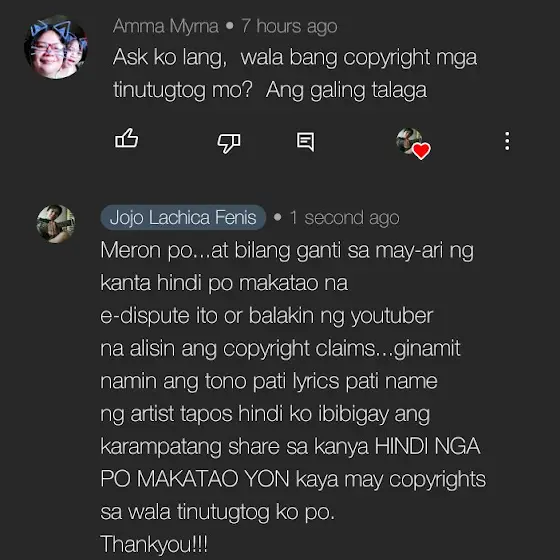Screen dimensions: 560x560
Task: Click 'Ang galing talaga' comment text
Action: tap(346, 90)
